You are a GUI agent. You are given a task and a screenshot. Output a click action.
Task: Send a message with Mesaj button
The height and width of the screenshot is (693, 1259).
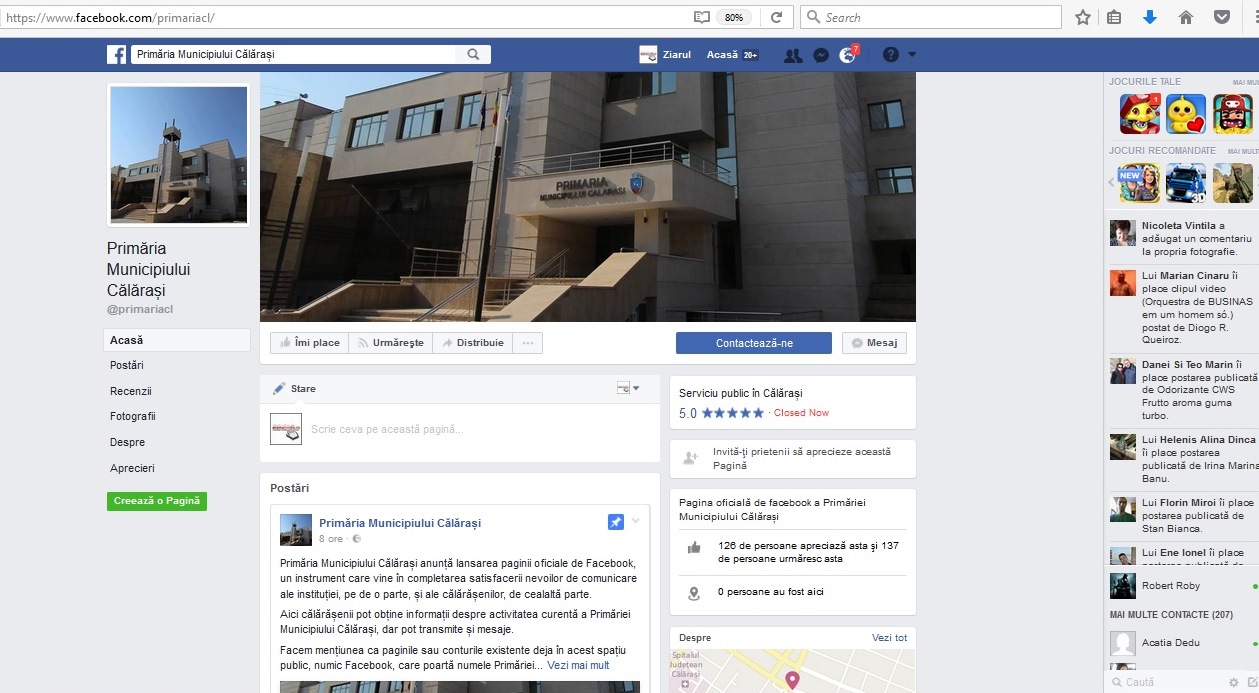[x=874, y=343]
